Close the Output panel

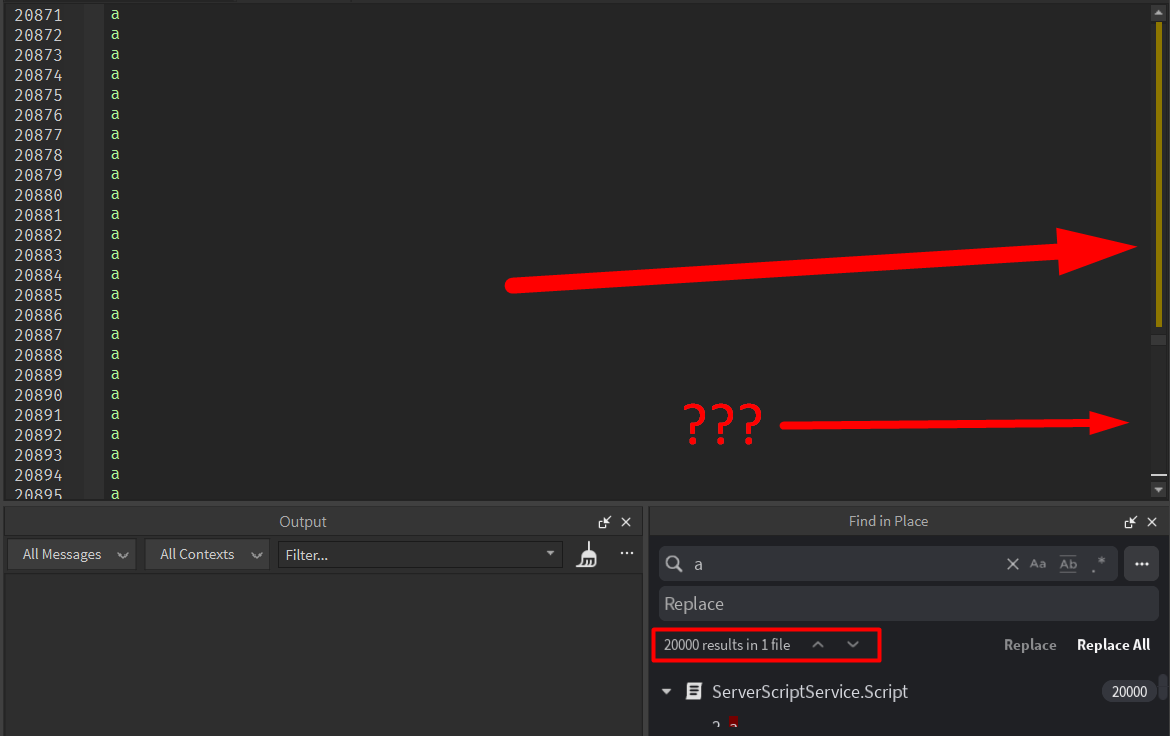pyautogui.click(x=626, y=522)
